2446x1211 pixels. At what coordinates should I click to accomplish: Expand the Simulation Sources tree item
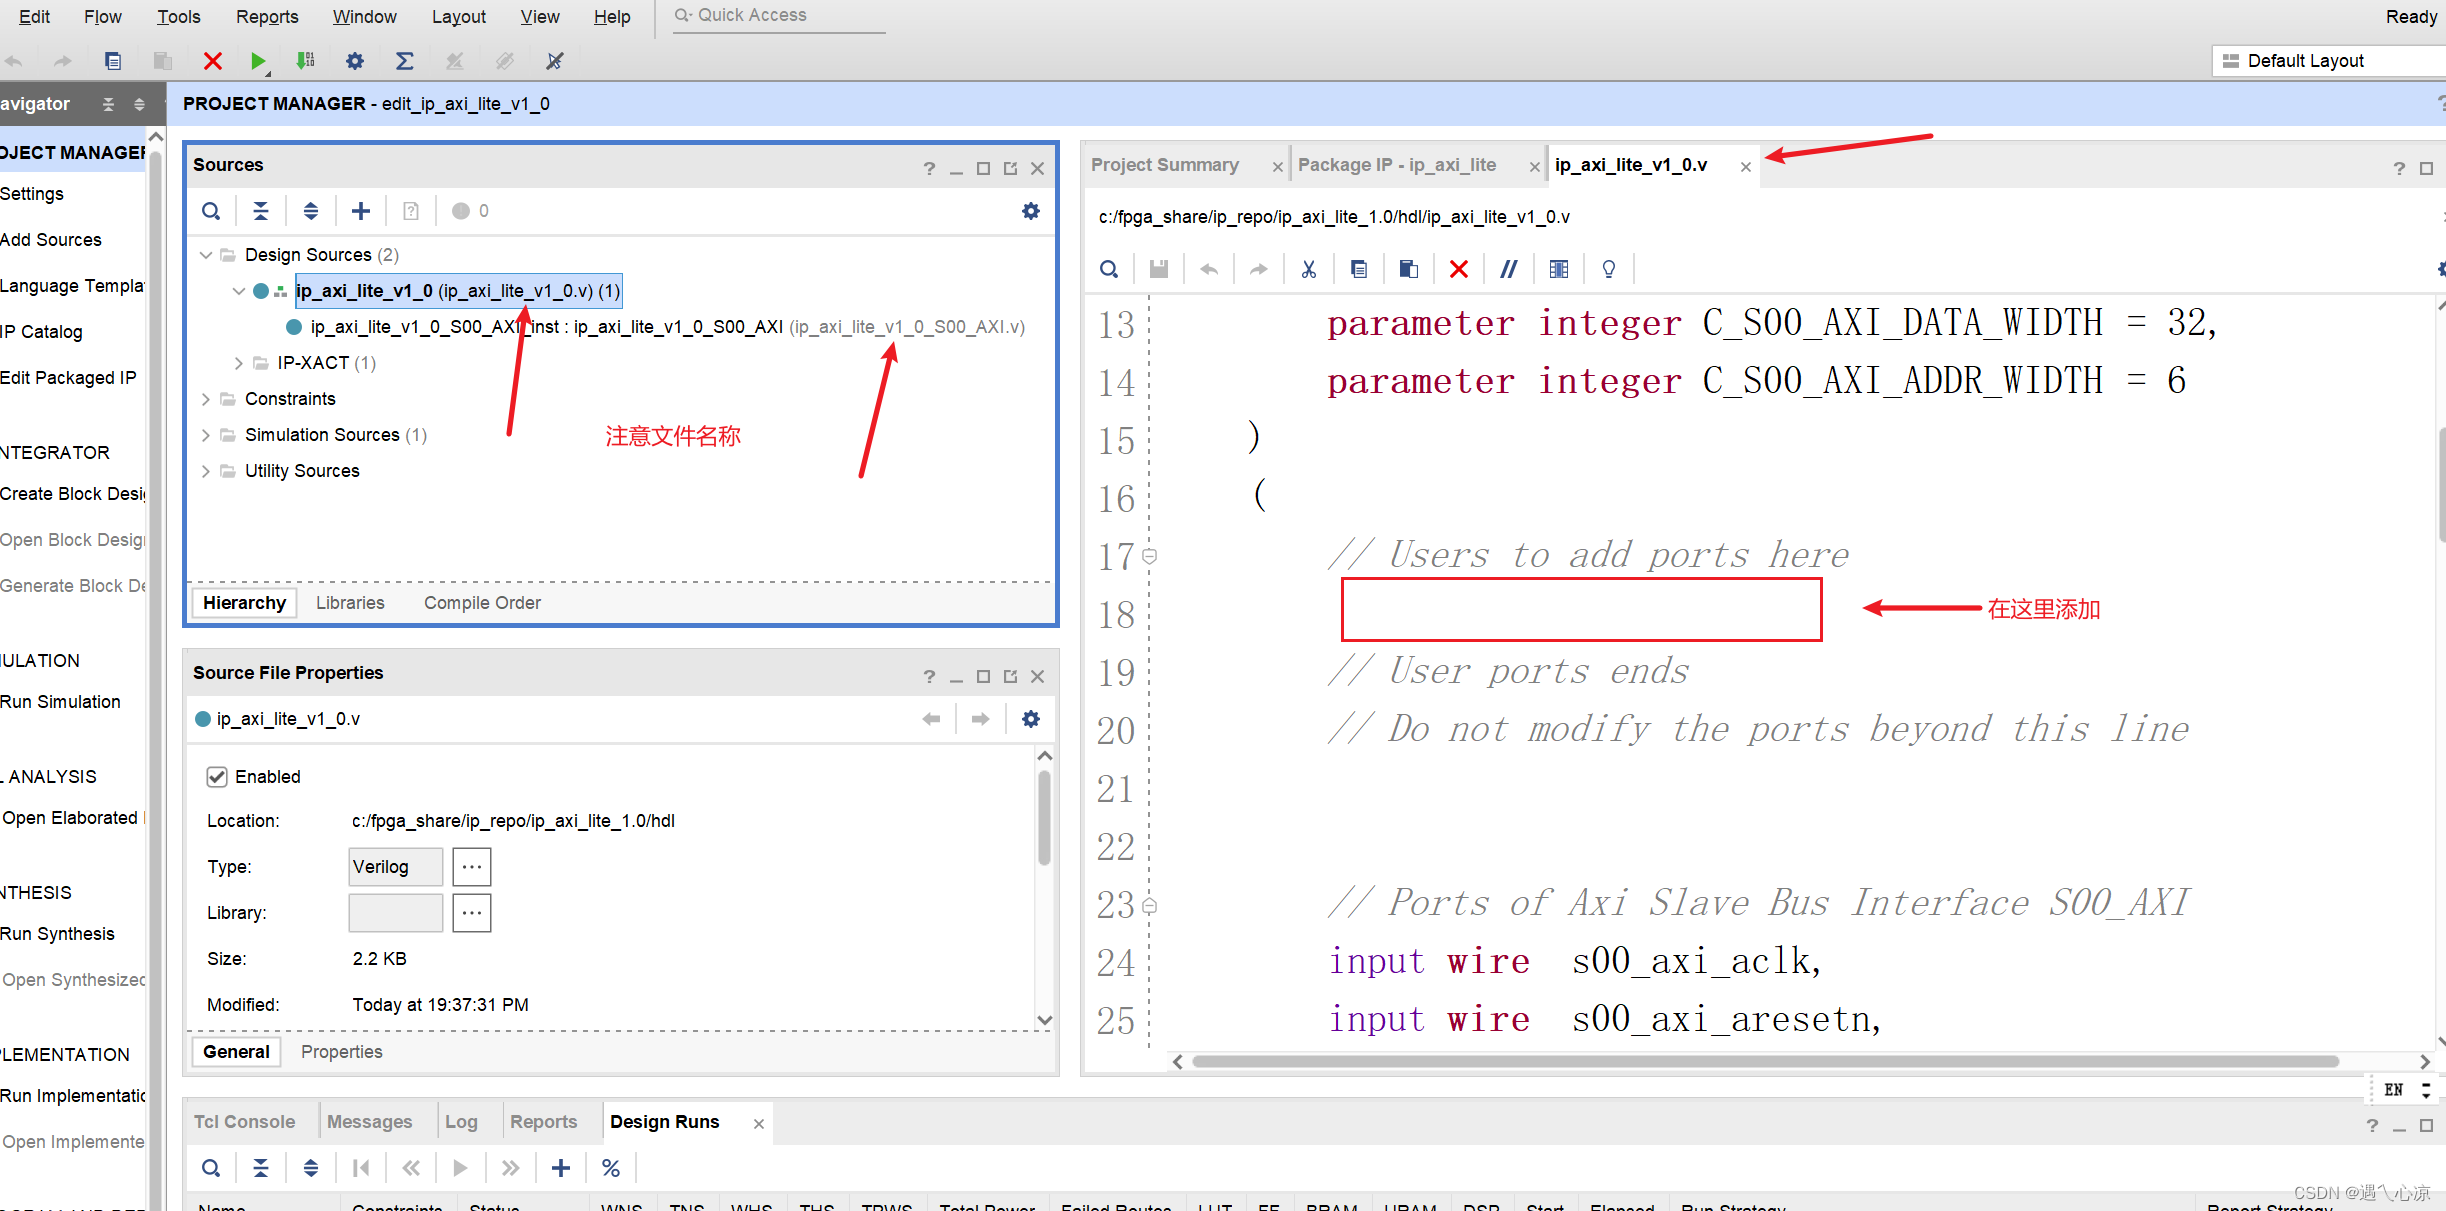207,434
